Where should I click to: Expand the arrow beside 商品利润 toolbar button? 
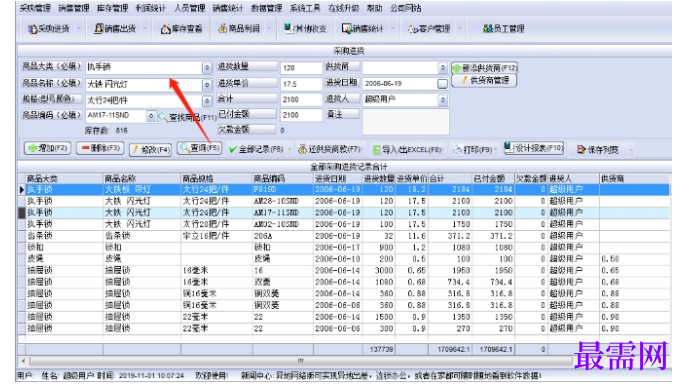tap(269, 29)
